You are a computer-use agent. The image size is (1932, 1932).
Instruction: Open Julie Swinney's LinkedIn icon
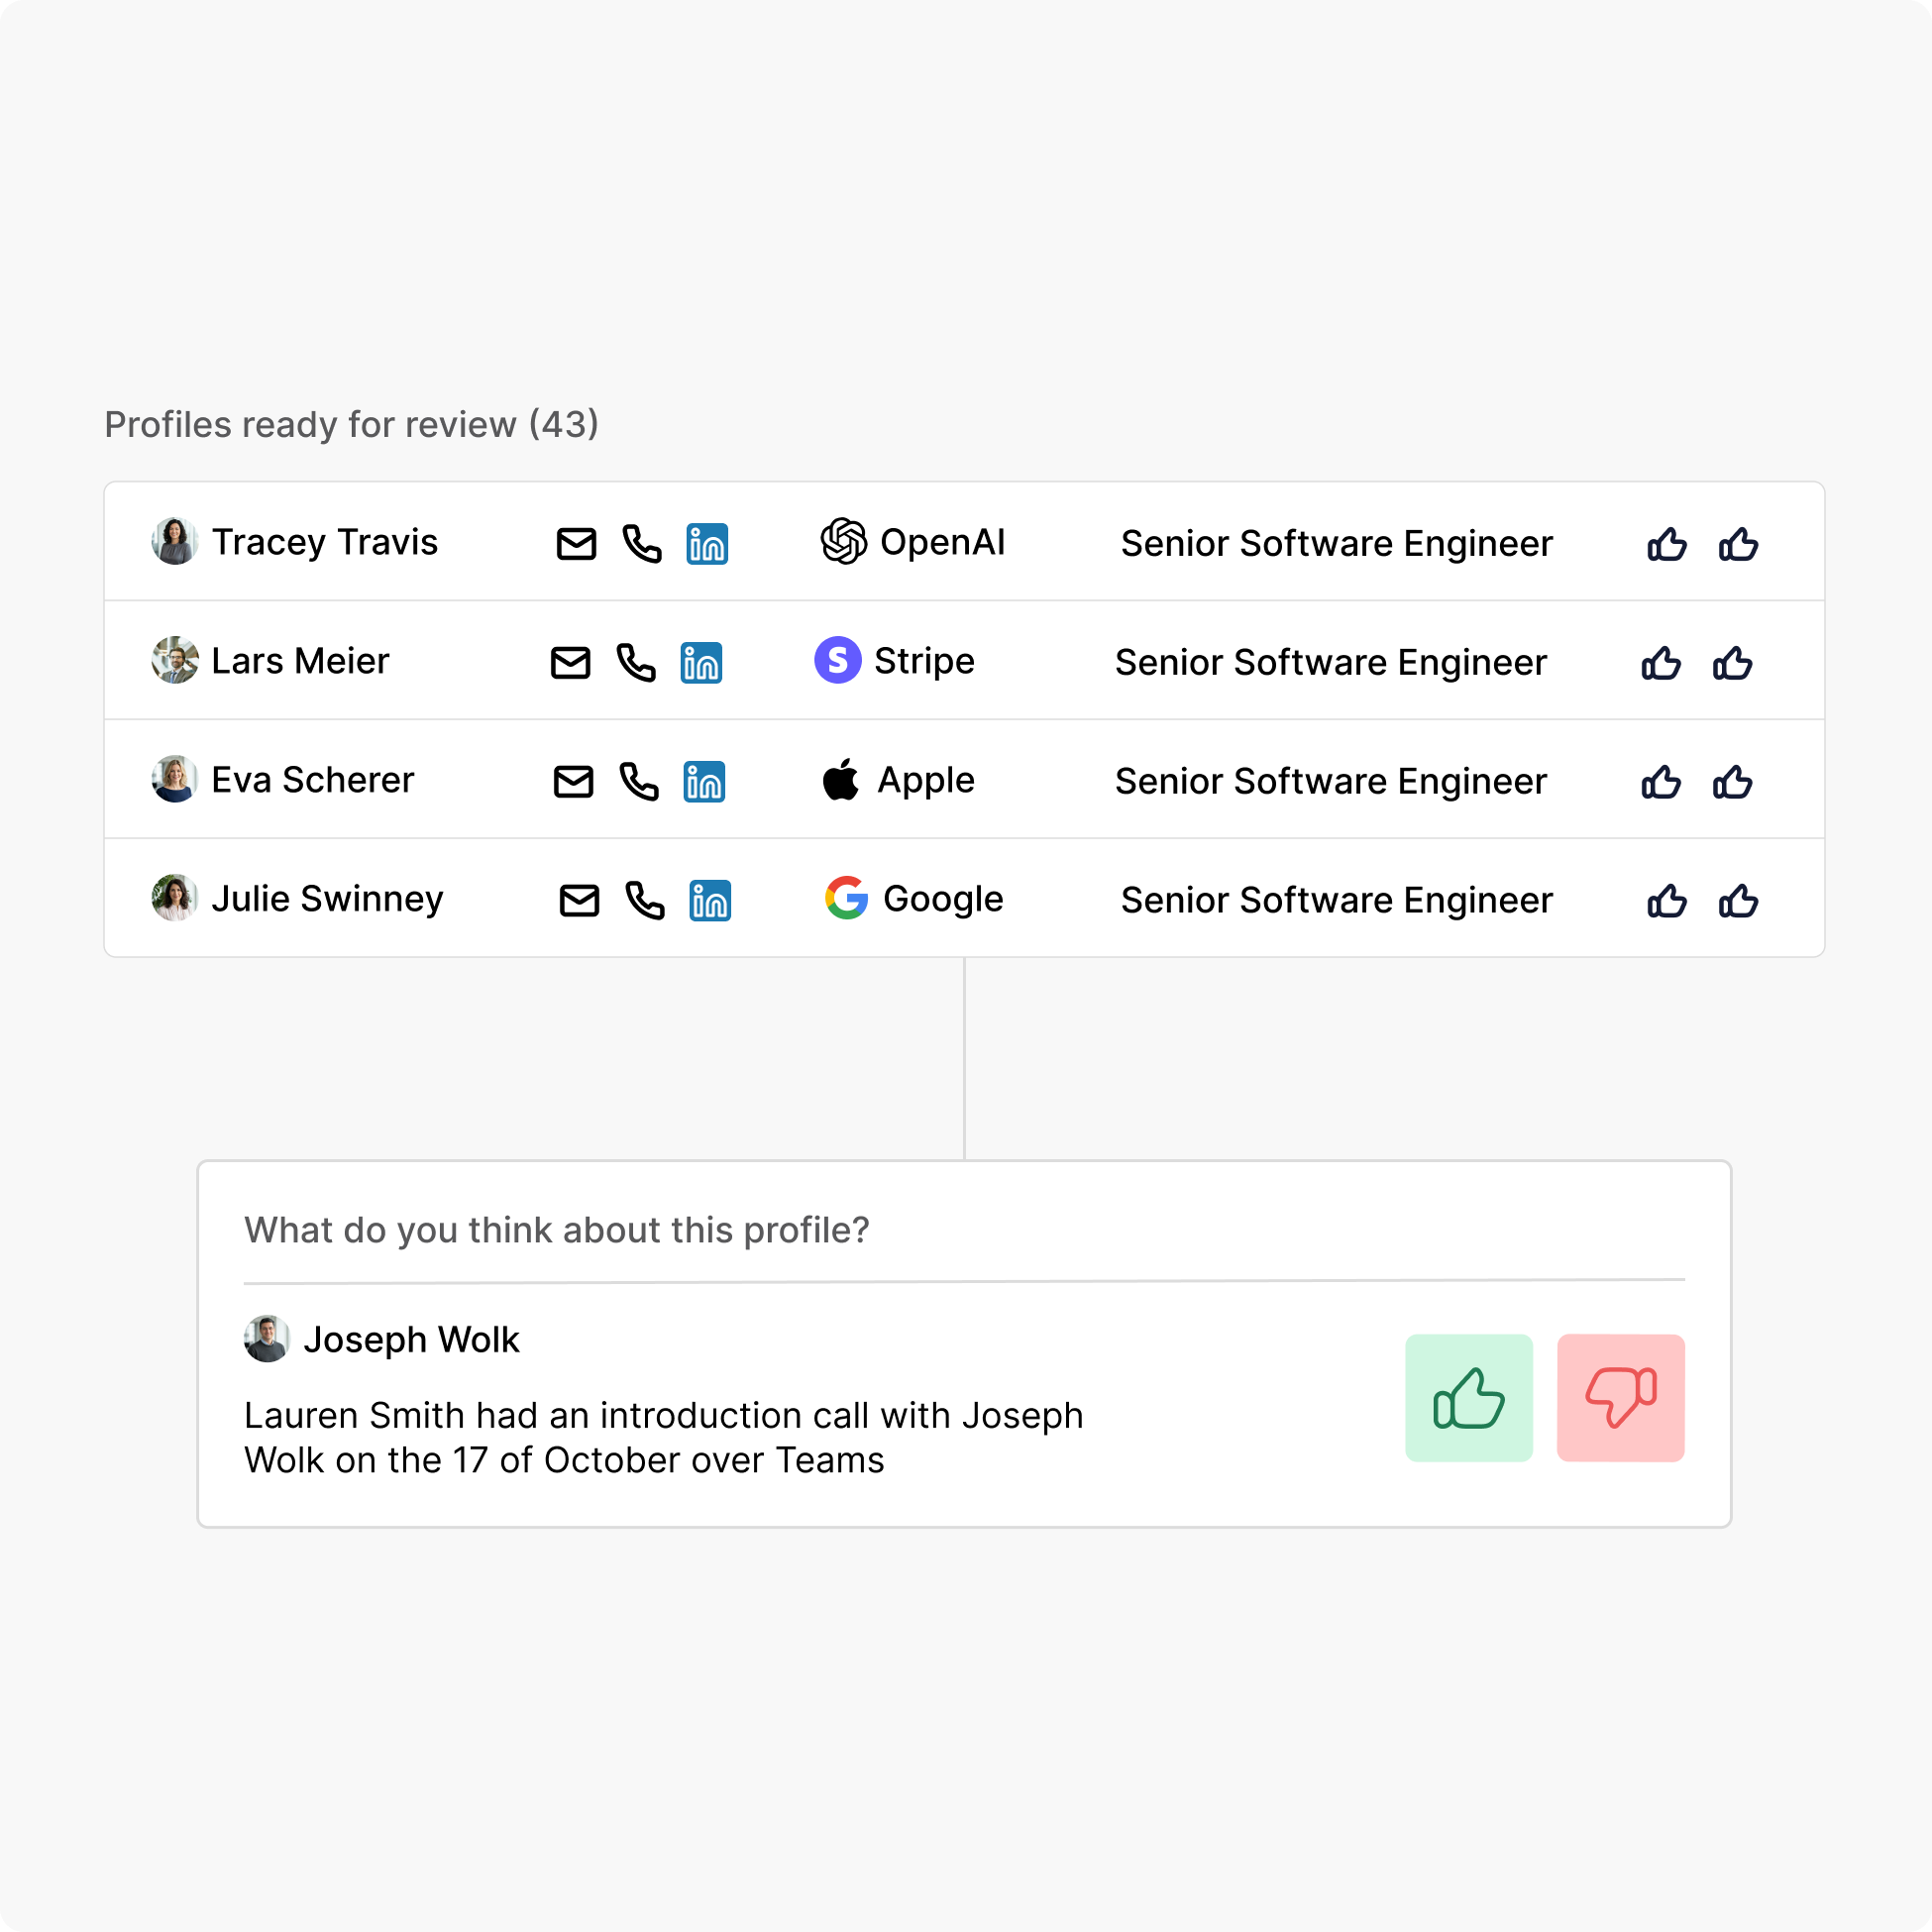[710, 901]
